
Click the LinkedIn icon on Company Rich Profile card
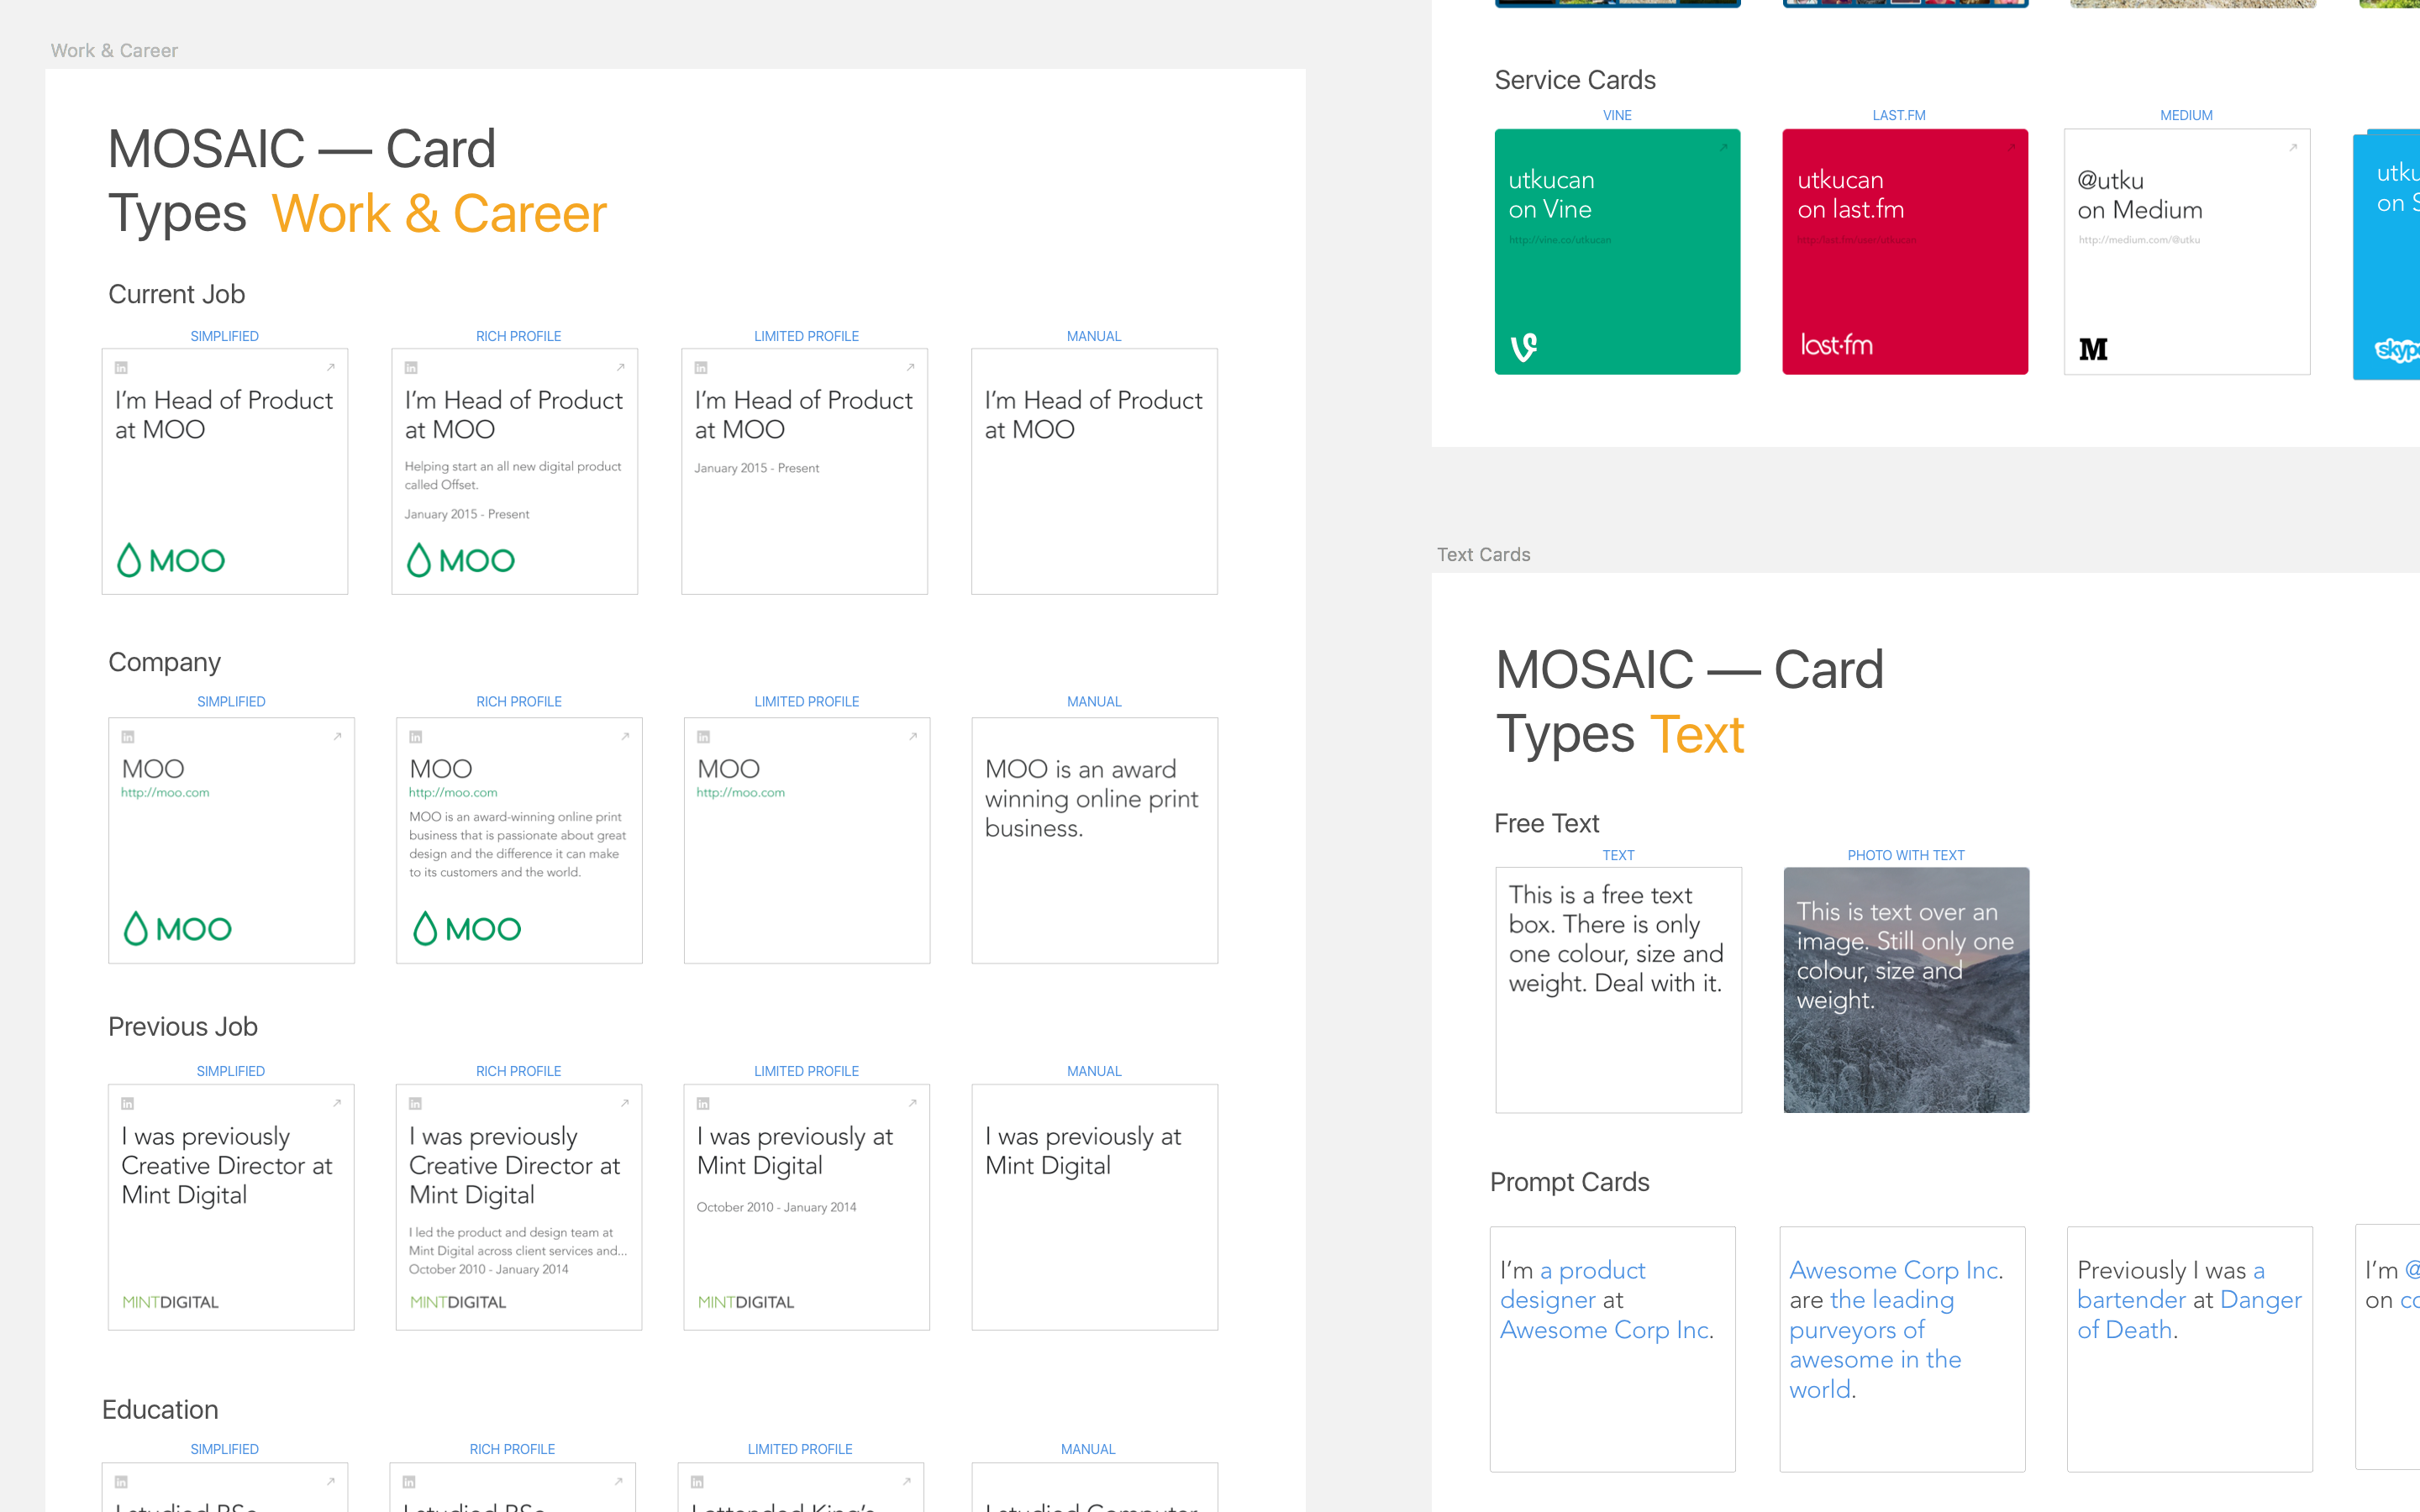[416, 737]
